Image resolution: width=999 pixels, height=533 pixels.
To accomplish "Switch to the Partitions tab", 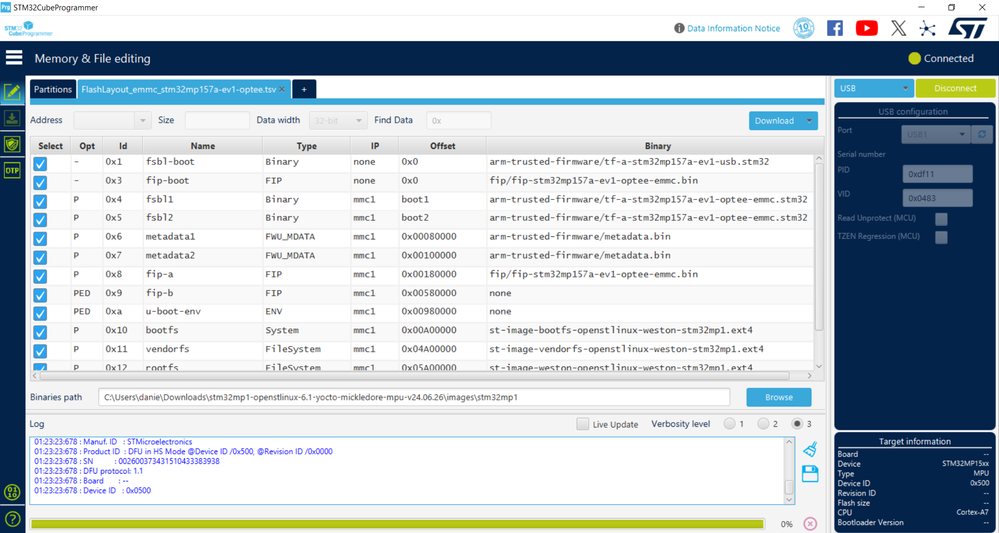I will [53, 90].
